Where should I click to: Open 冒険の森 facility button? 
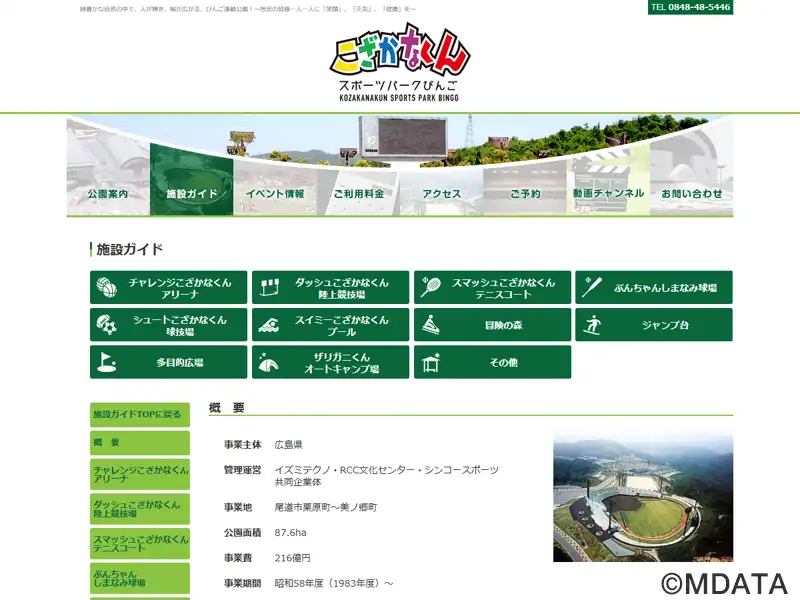(492, 324)
